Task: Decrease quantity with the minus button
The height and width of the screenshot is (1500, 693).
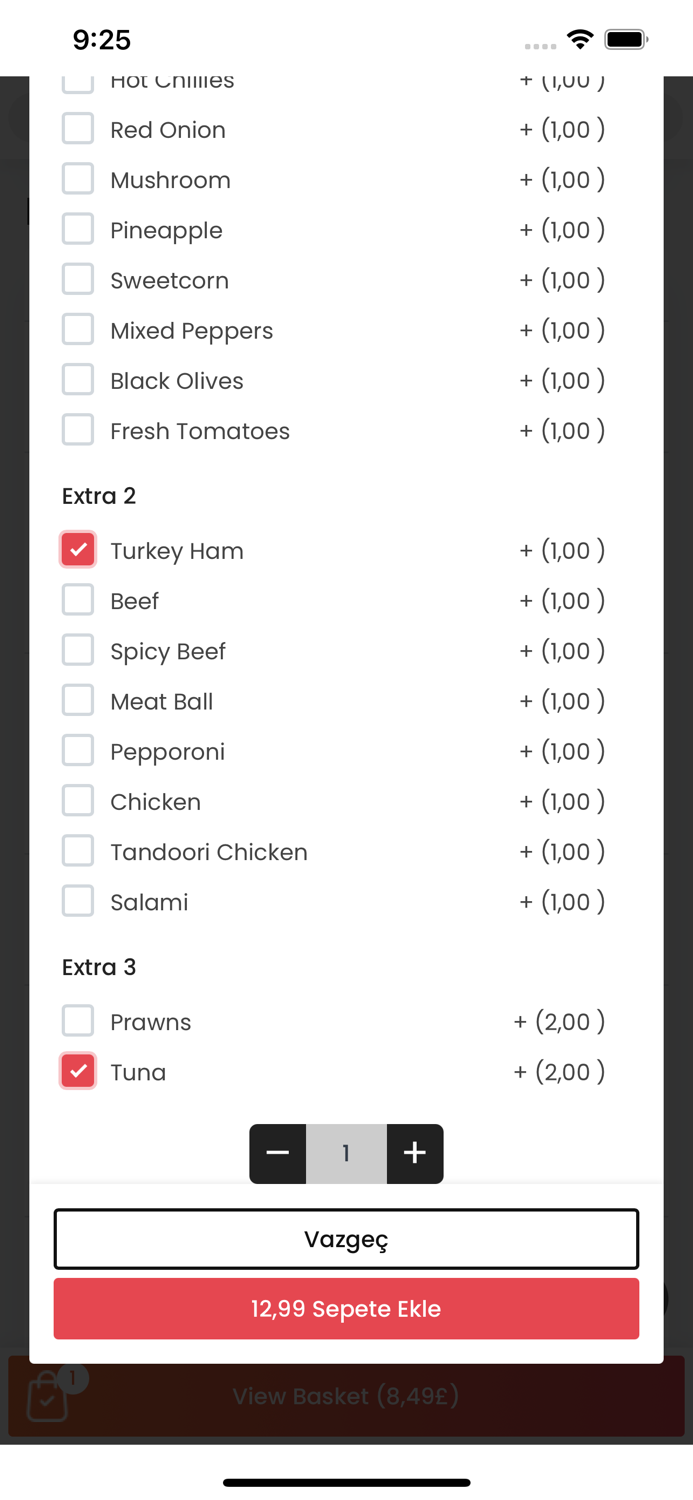Action: click(x=278, y=1153)
